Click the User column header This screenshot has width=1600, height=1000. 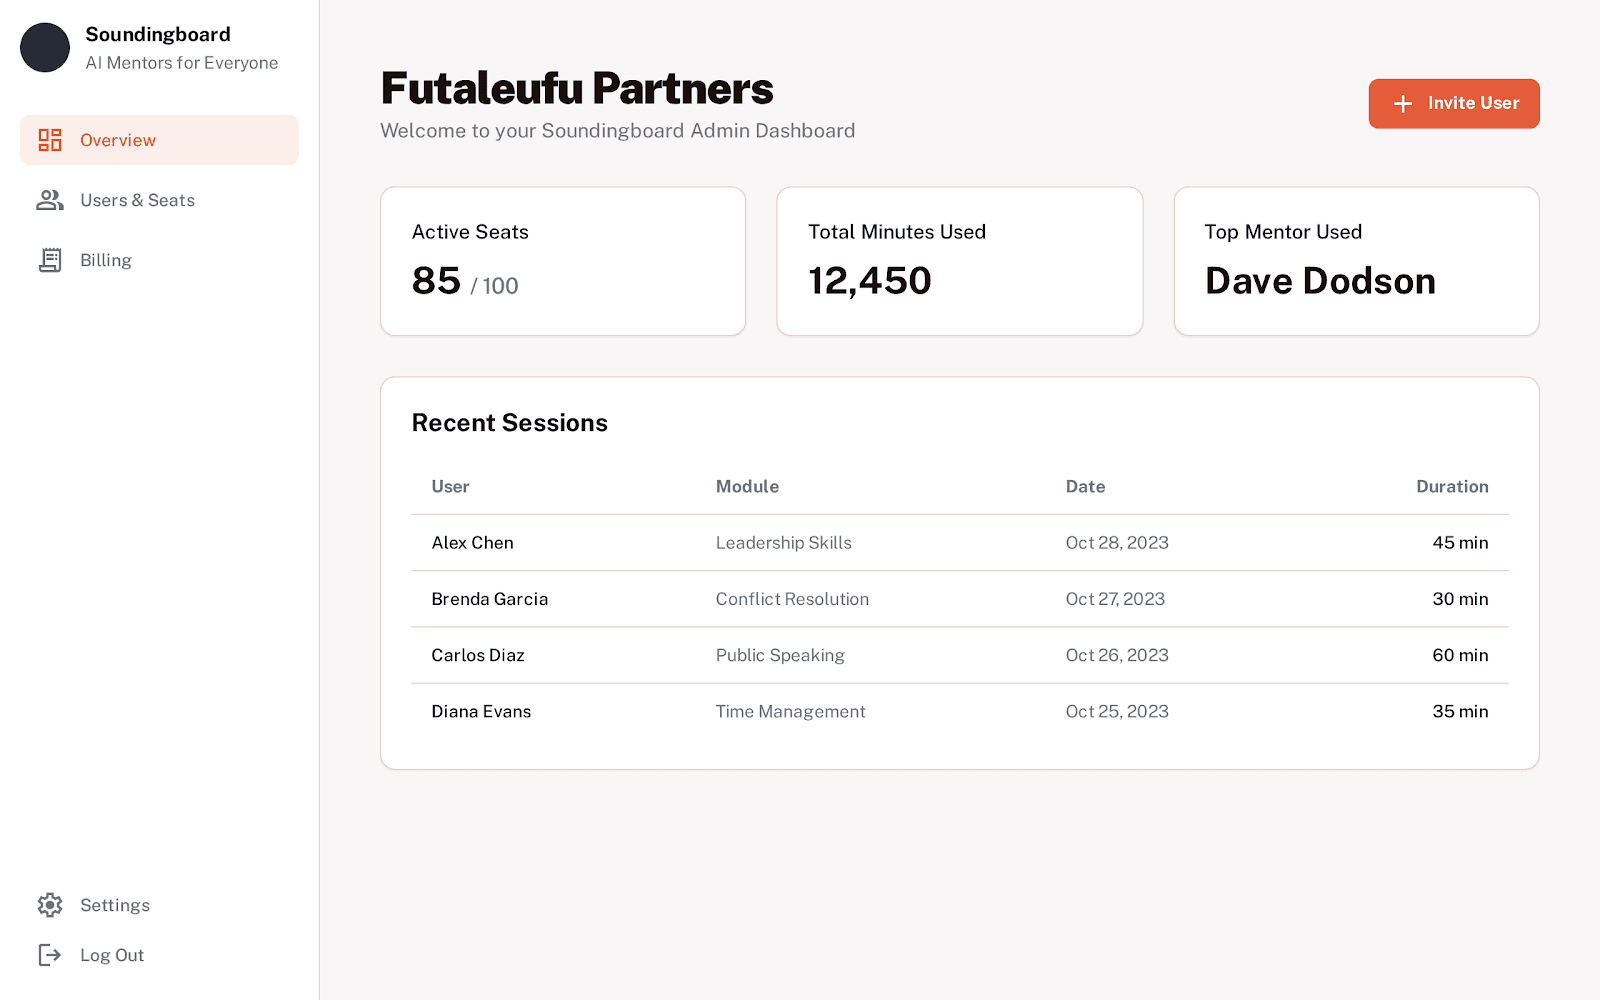point(450,487)
